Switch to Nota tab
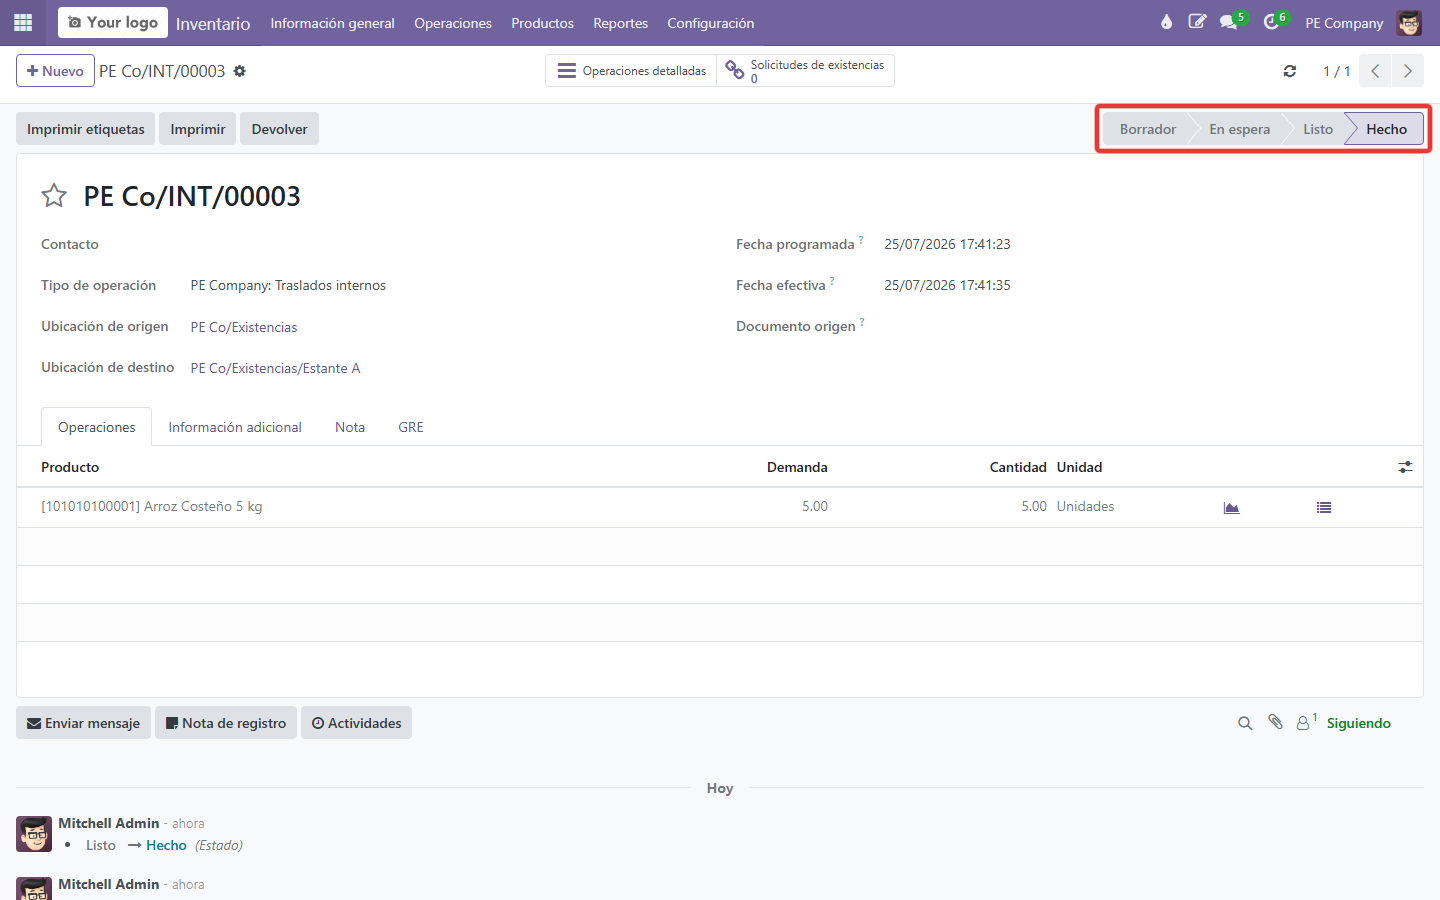The width and height of the screenshot is (1440, 900). pos(350,427)
